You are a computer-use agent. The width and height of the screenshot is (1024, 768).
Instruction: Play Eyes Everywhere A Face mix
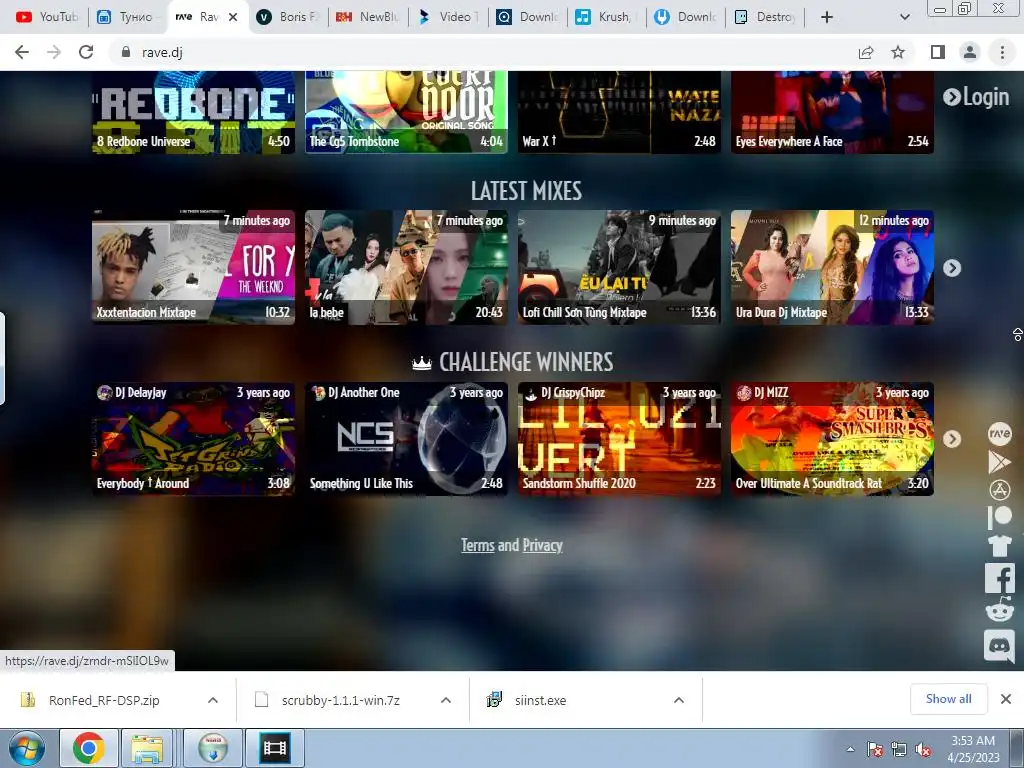(832, 112)
